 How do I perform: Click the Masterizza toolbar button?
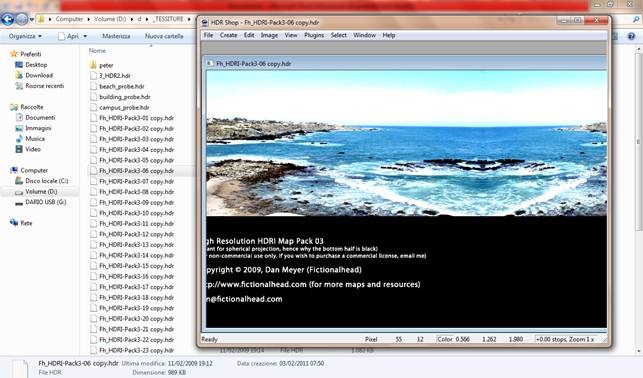click(x=116, y=36)
